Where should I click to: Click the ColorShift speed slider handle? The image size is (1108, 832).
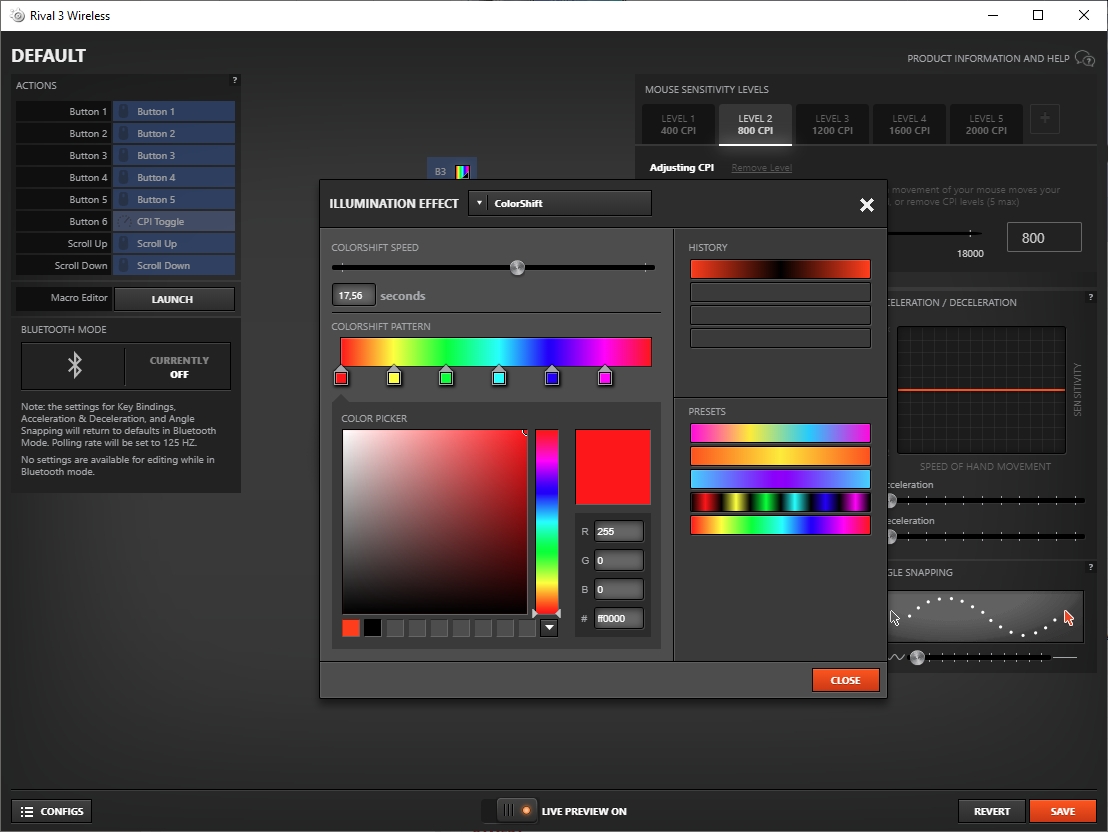[517, 267]
